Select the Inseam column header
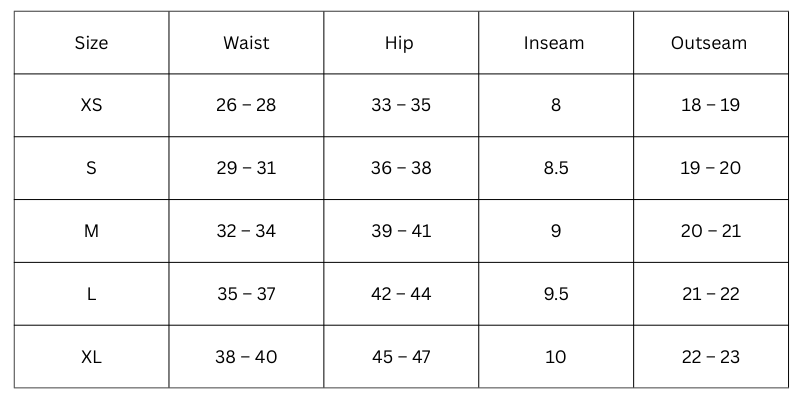800x400 pixels. point(554,43)
